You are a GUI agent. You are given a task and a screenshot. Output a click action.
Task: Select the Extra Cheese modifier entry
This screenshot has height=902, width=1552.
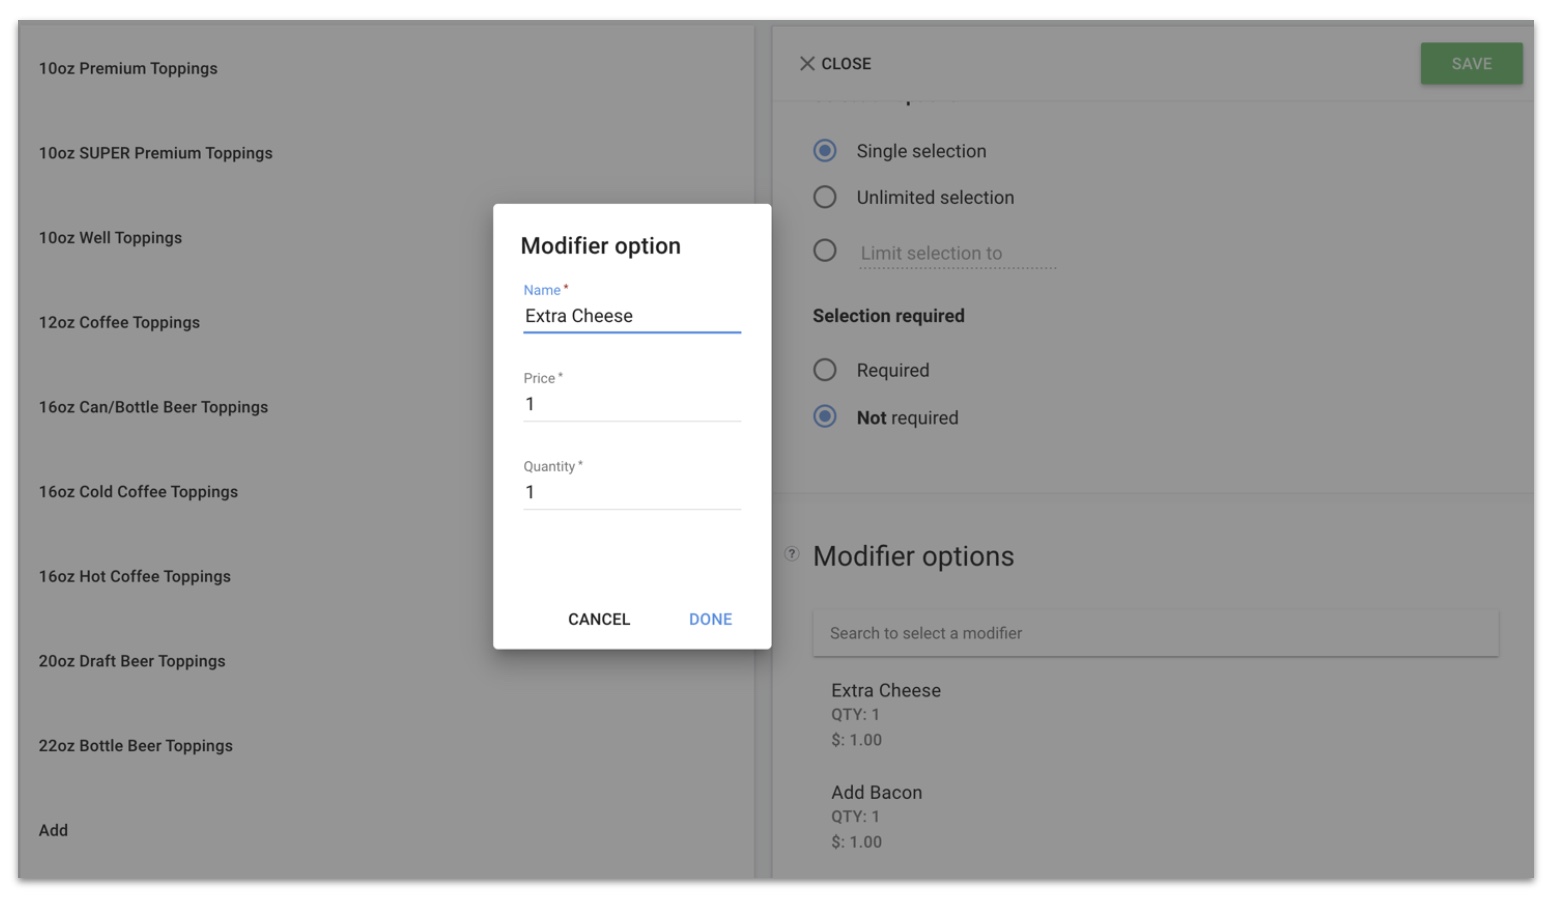884,690
